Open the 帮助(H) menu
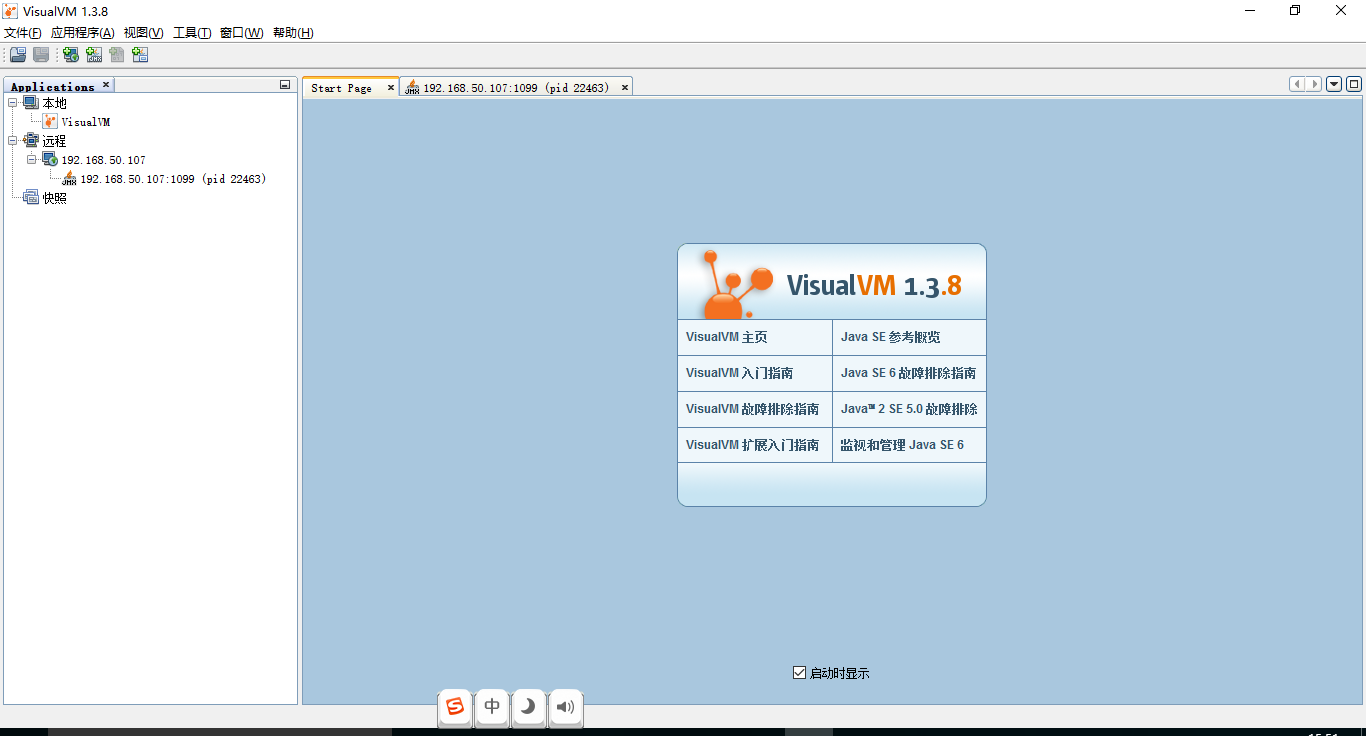Image resolution: width=1366 pixels, height=736 pixels. [293, 33]
